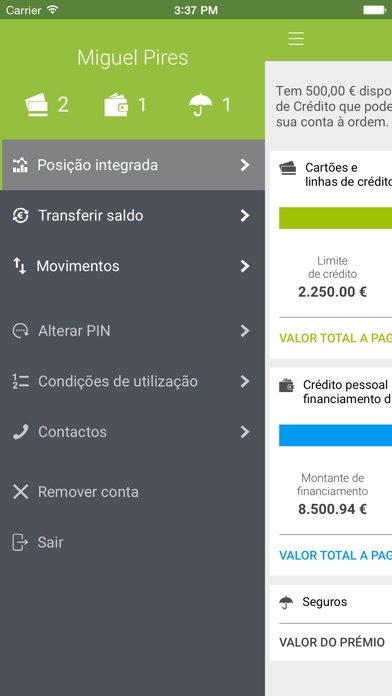Click the green credit usage bar
Viewport: 392px width, 696px height.
click(x=335, y=218)
